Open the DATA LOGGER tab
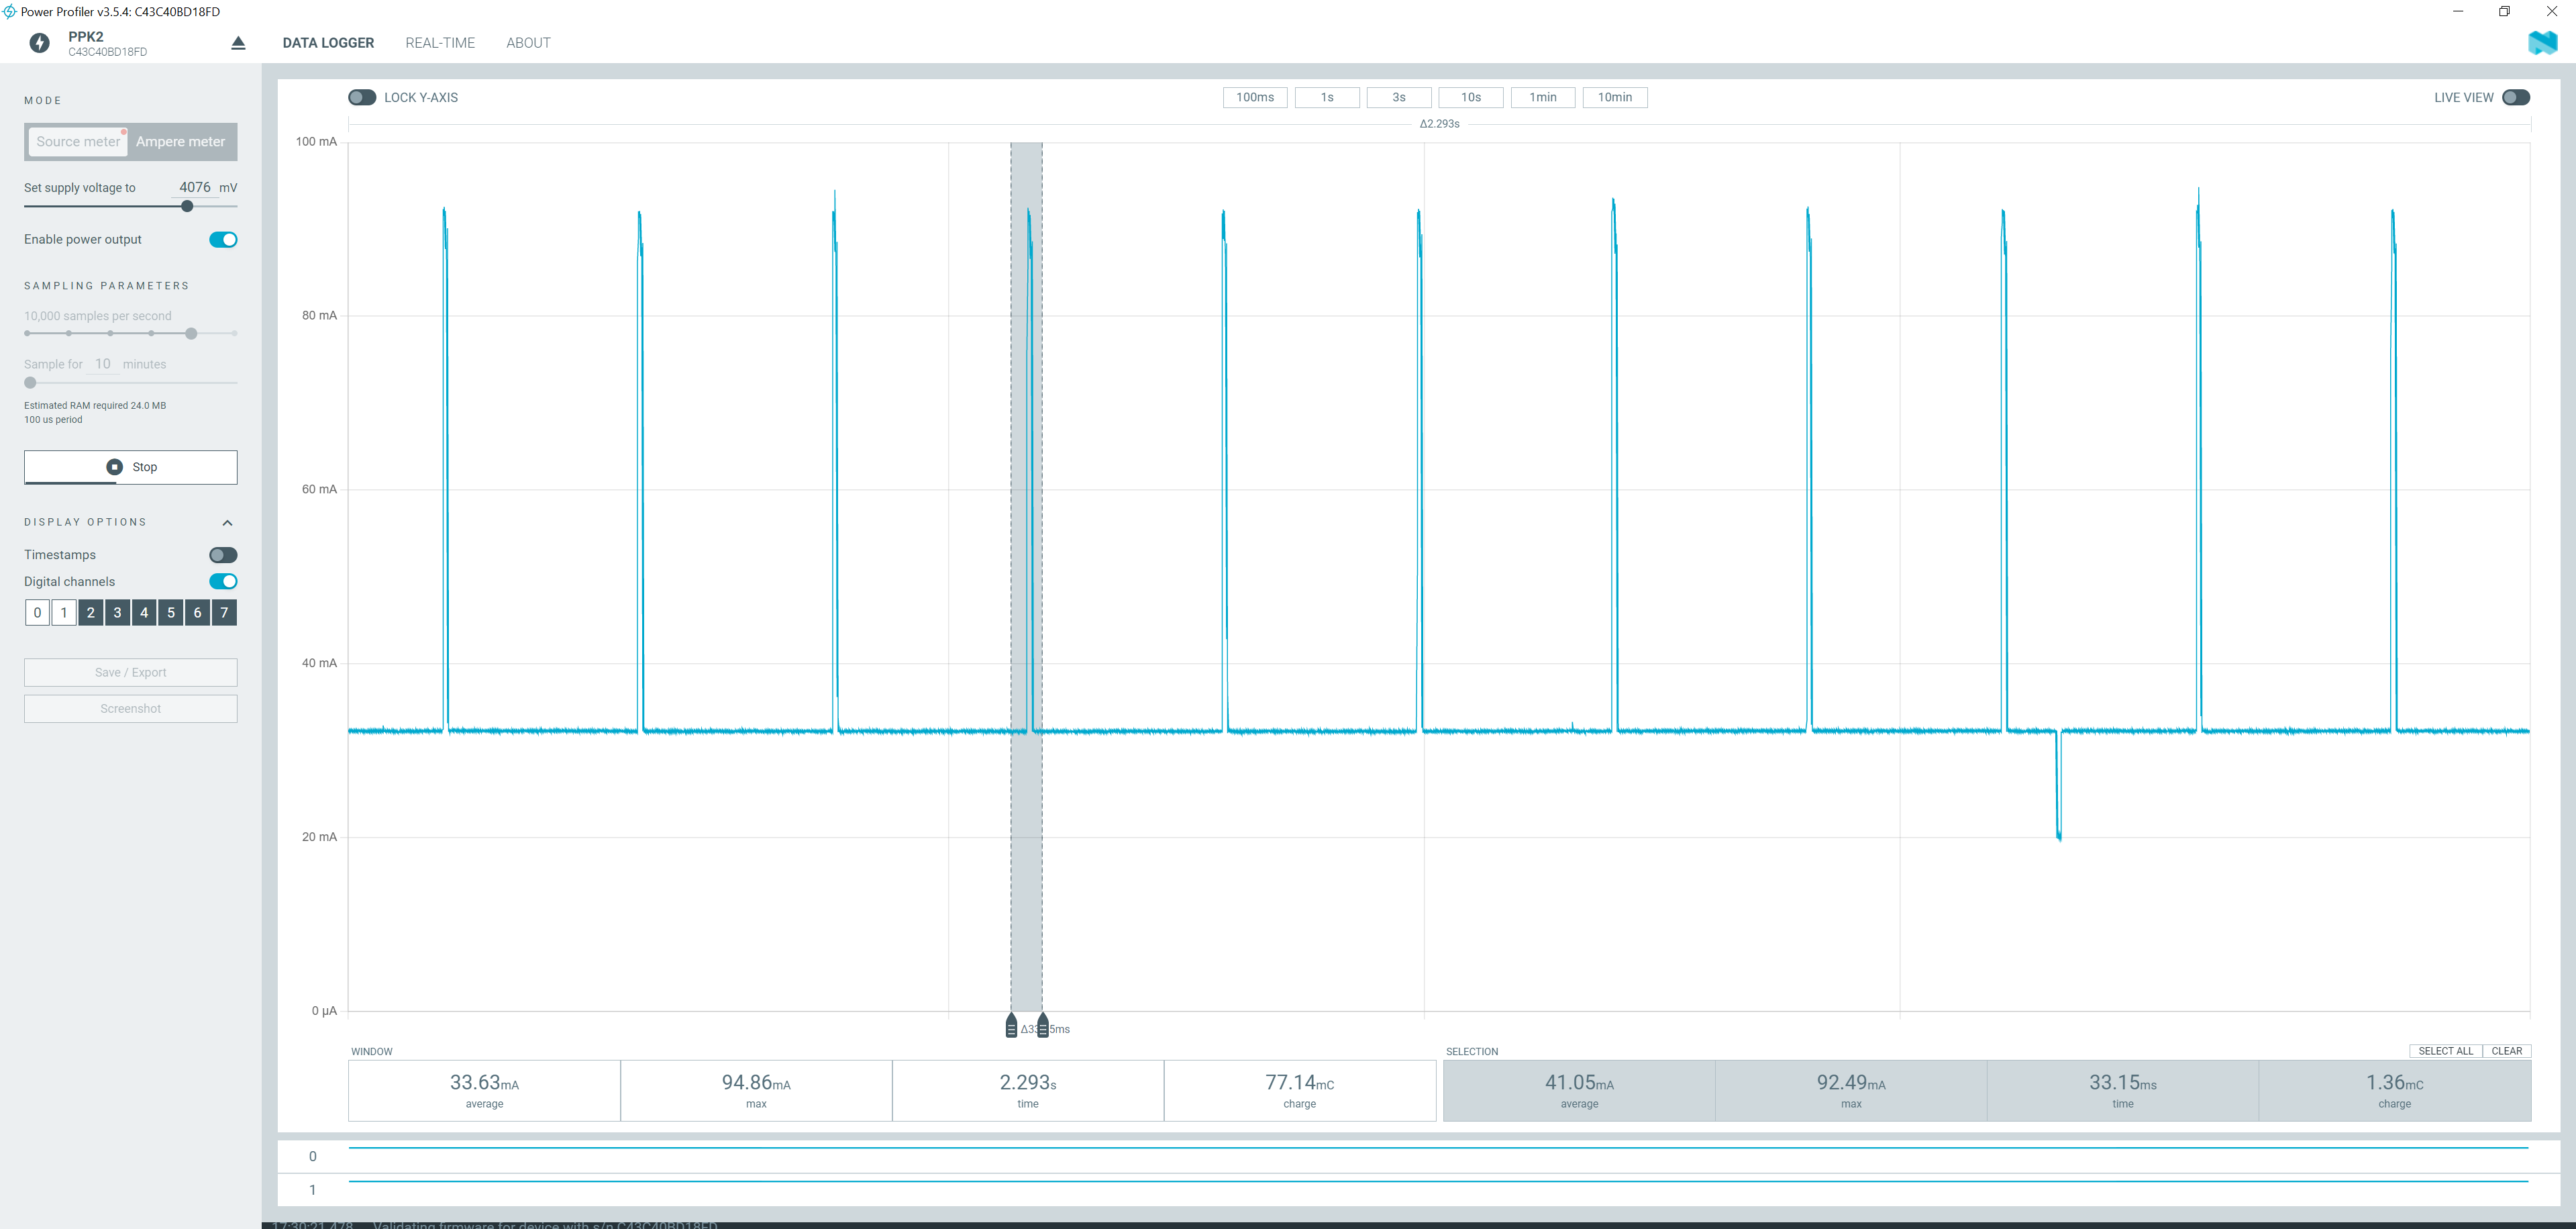 click(328, 43)
